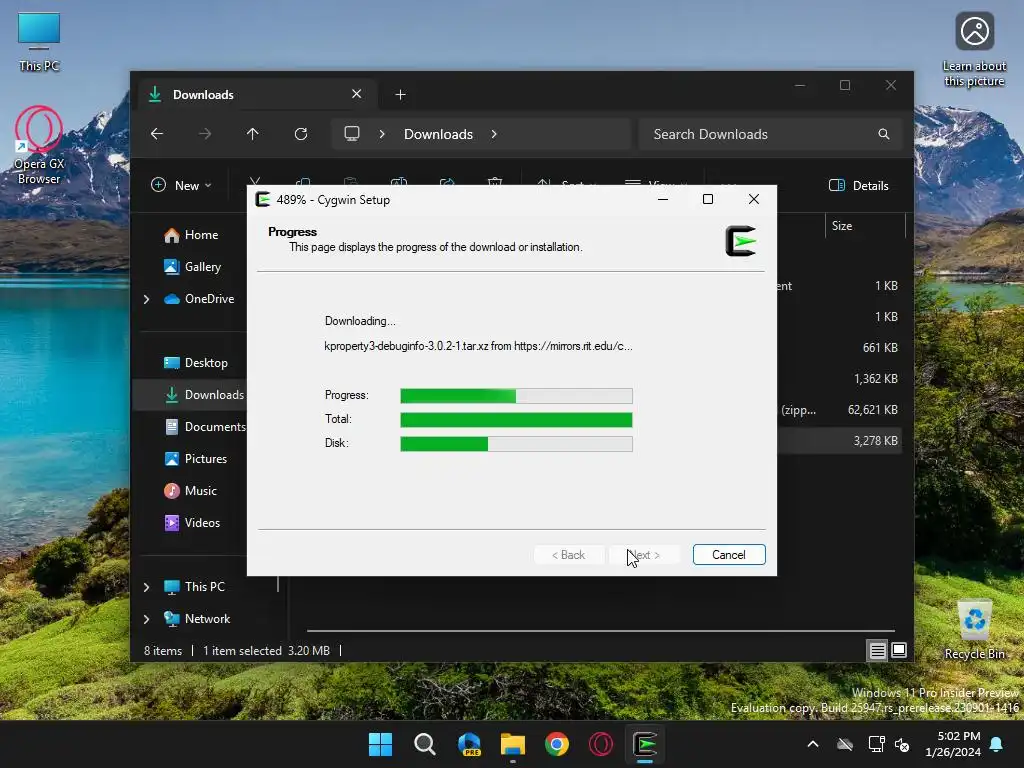Expand the Network tree node

click(x=146, y=619)
